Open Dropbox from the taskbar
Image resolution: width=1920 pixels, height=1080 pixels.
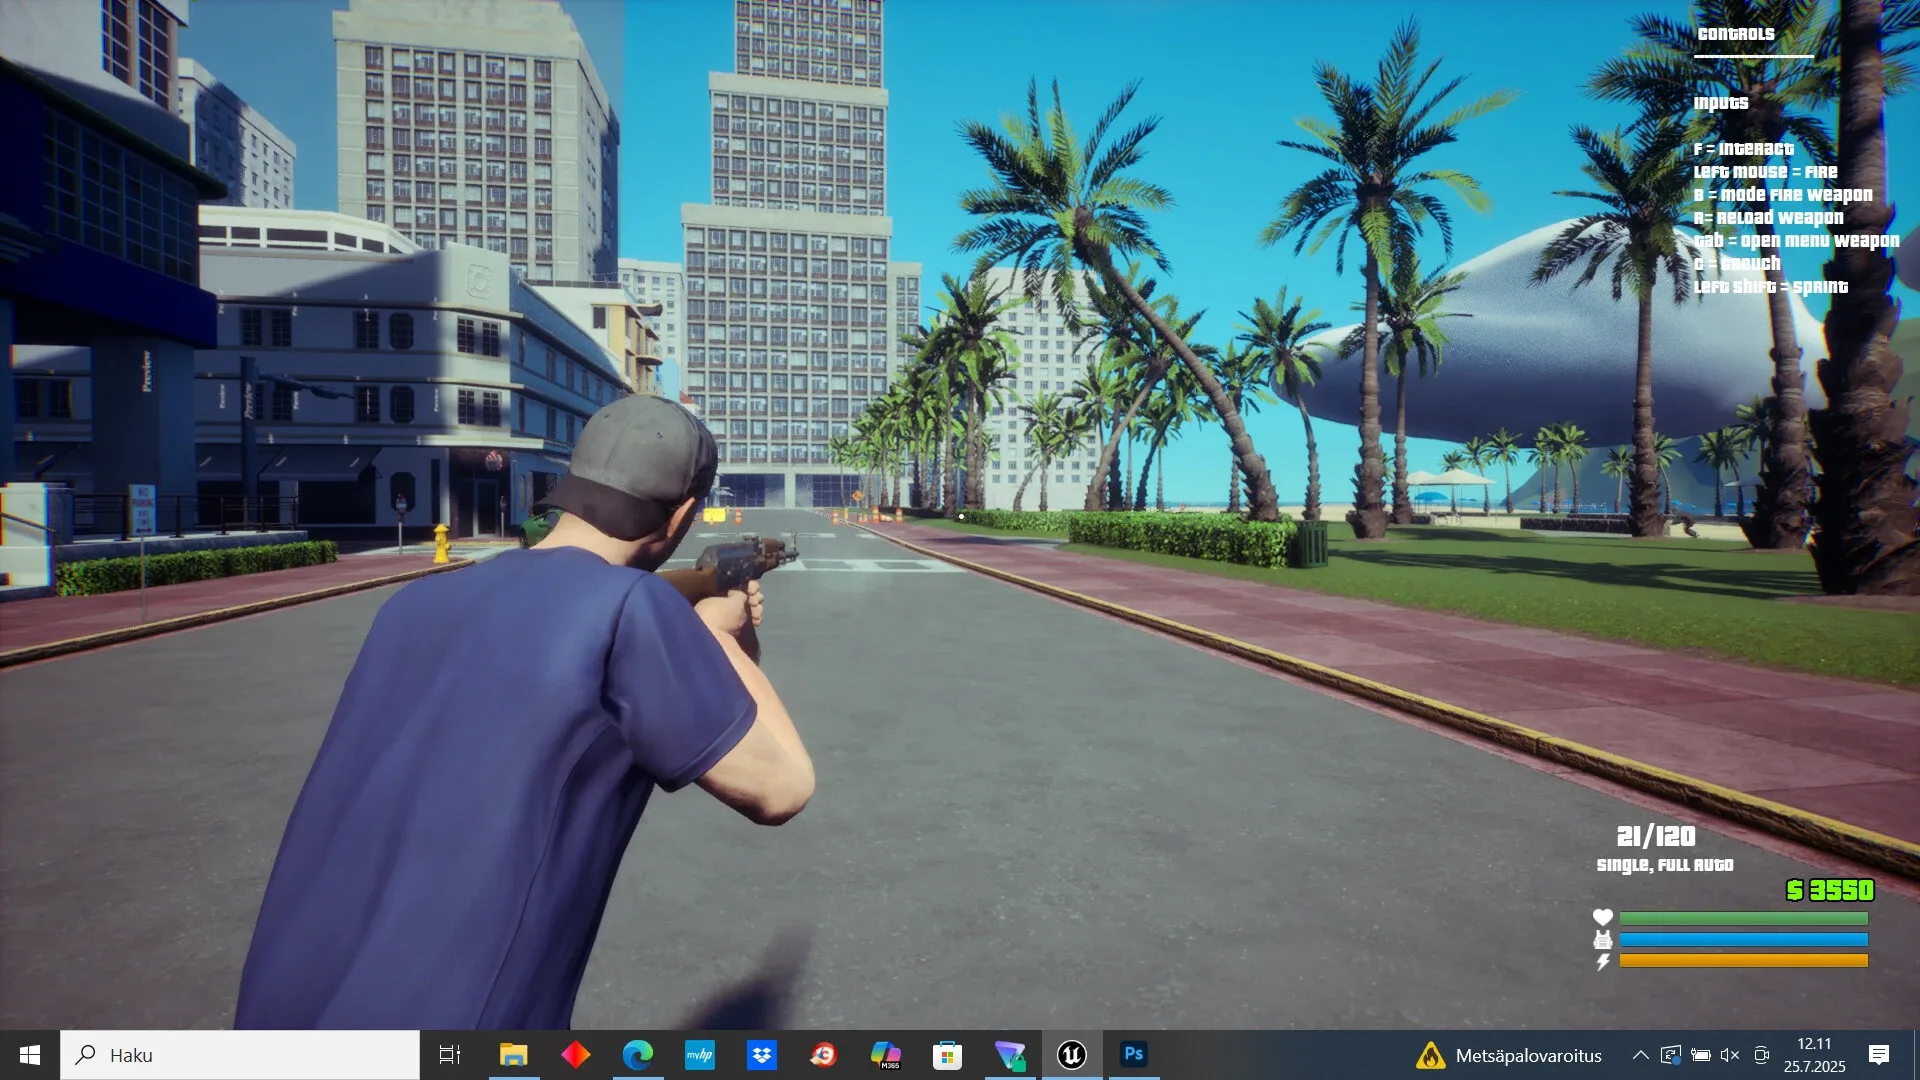[762, 1055]
